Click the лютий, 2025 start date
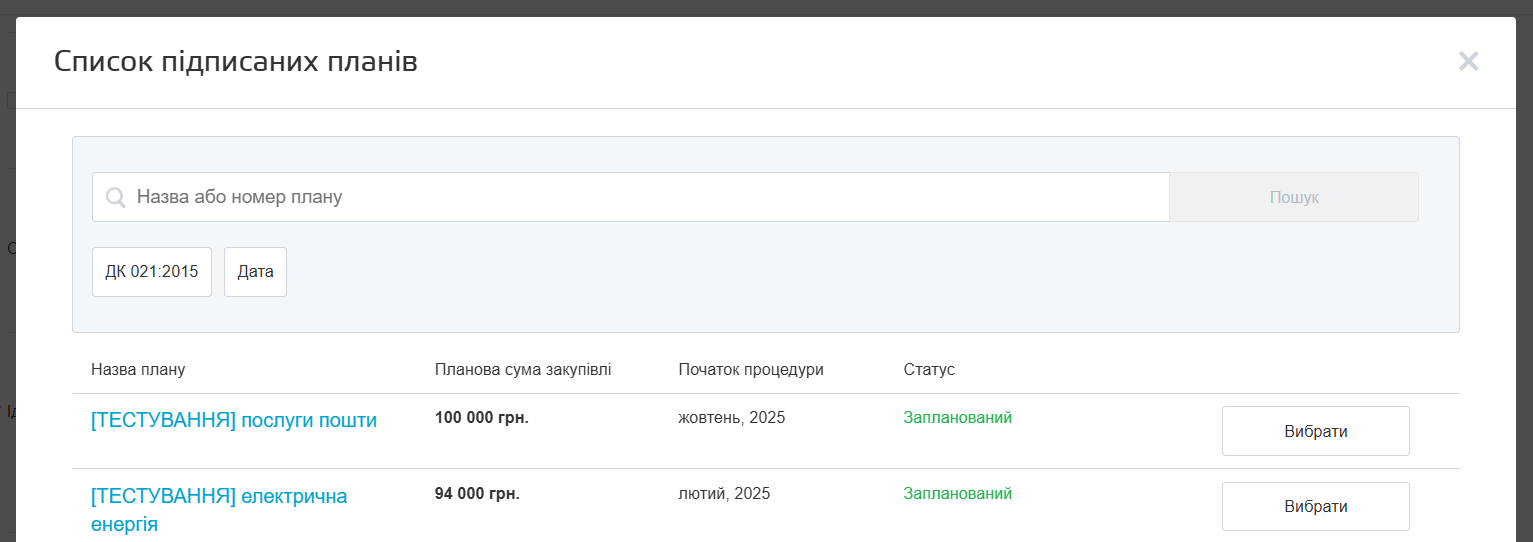1533x542 pixels. click(724, 494)
